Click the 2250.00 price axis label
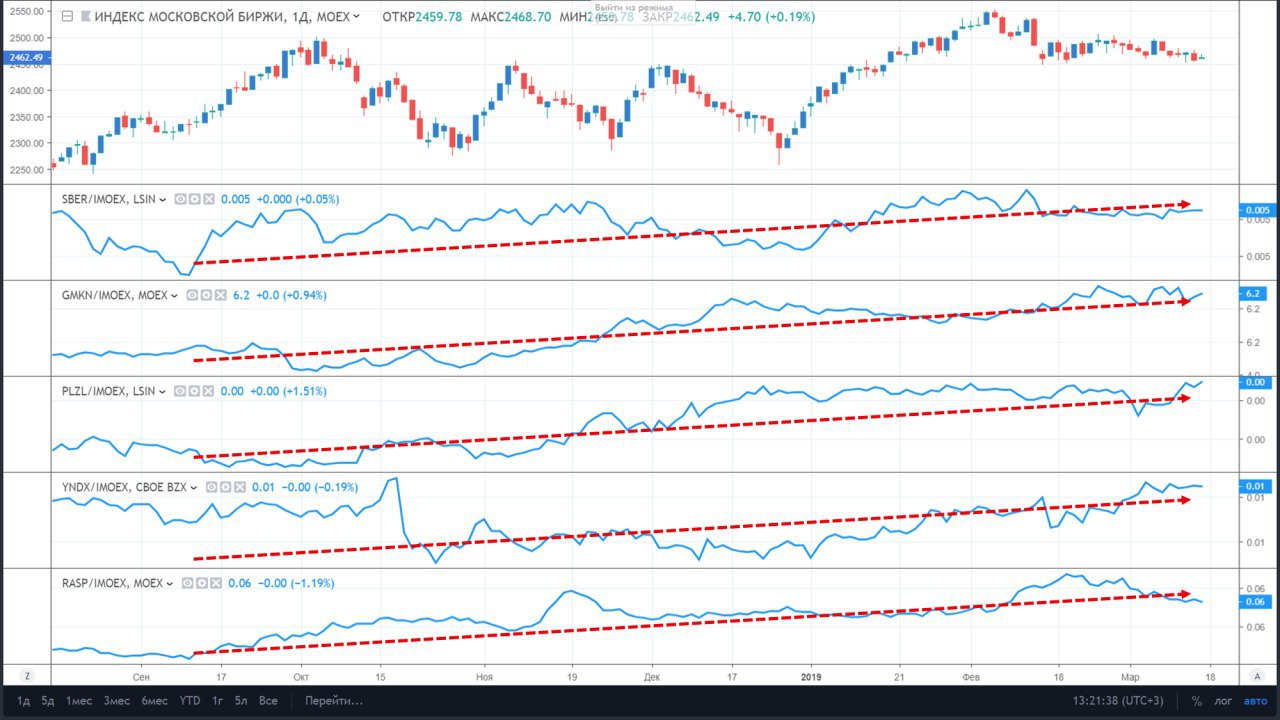This screenshot has height=720, width=1280. 26,169
